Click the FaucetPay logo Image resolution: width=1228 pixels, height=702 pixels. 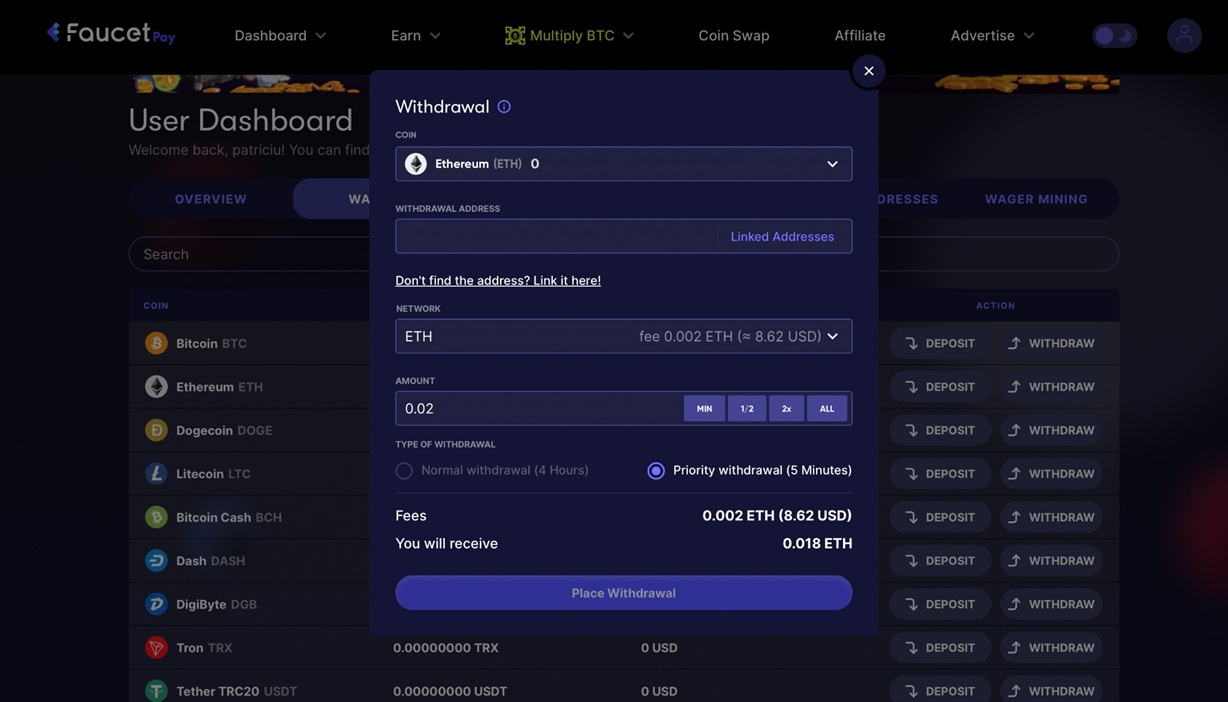tap(111, 34)
